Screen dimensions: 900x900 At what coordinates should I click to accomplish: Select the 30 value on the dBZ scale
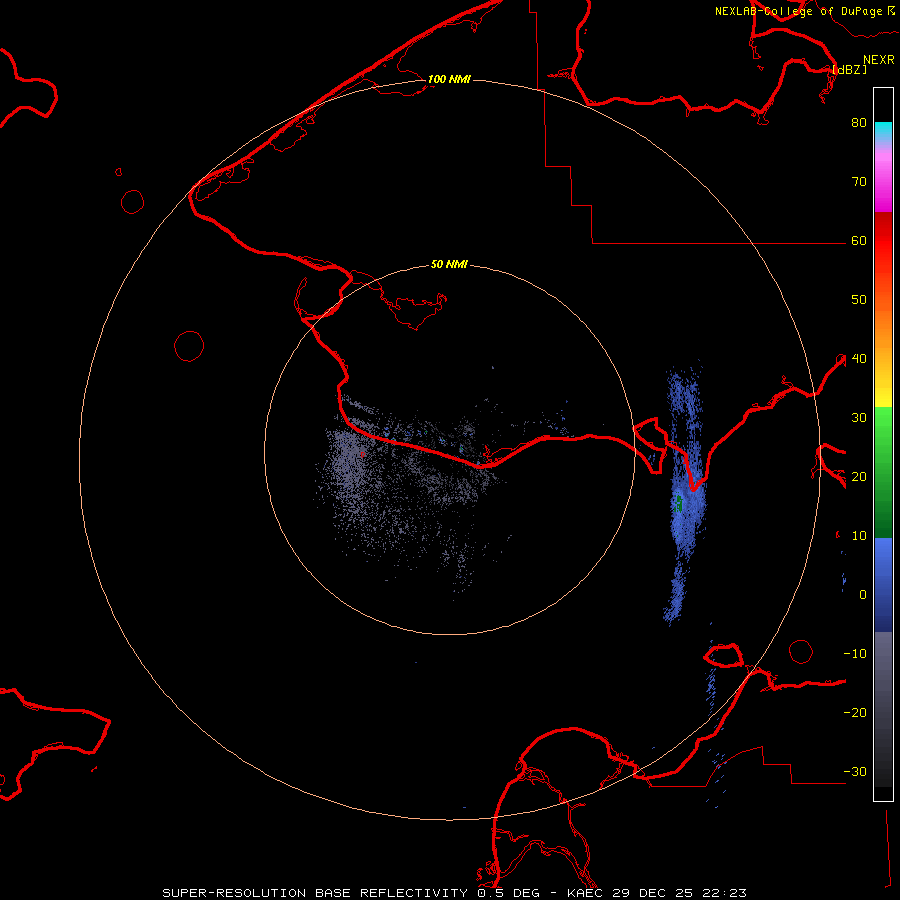[859, 418]
